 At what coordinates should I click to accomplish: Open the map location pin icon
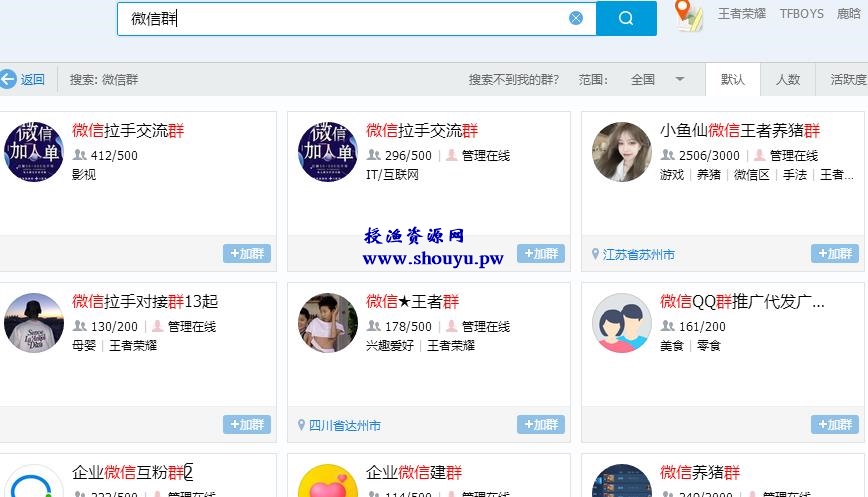[689, 15]
